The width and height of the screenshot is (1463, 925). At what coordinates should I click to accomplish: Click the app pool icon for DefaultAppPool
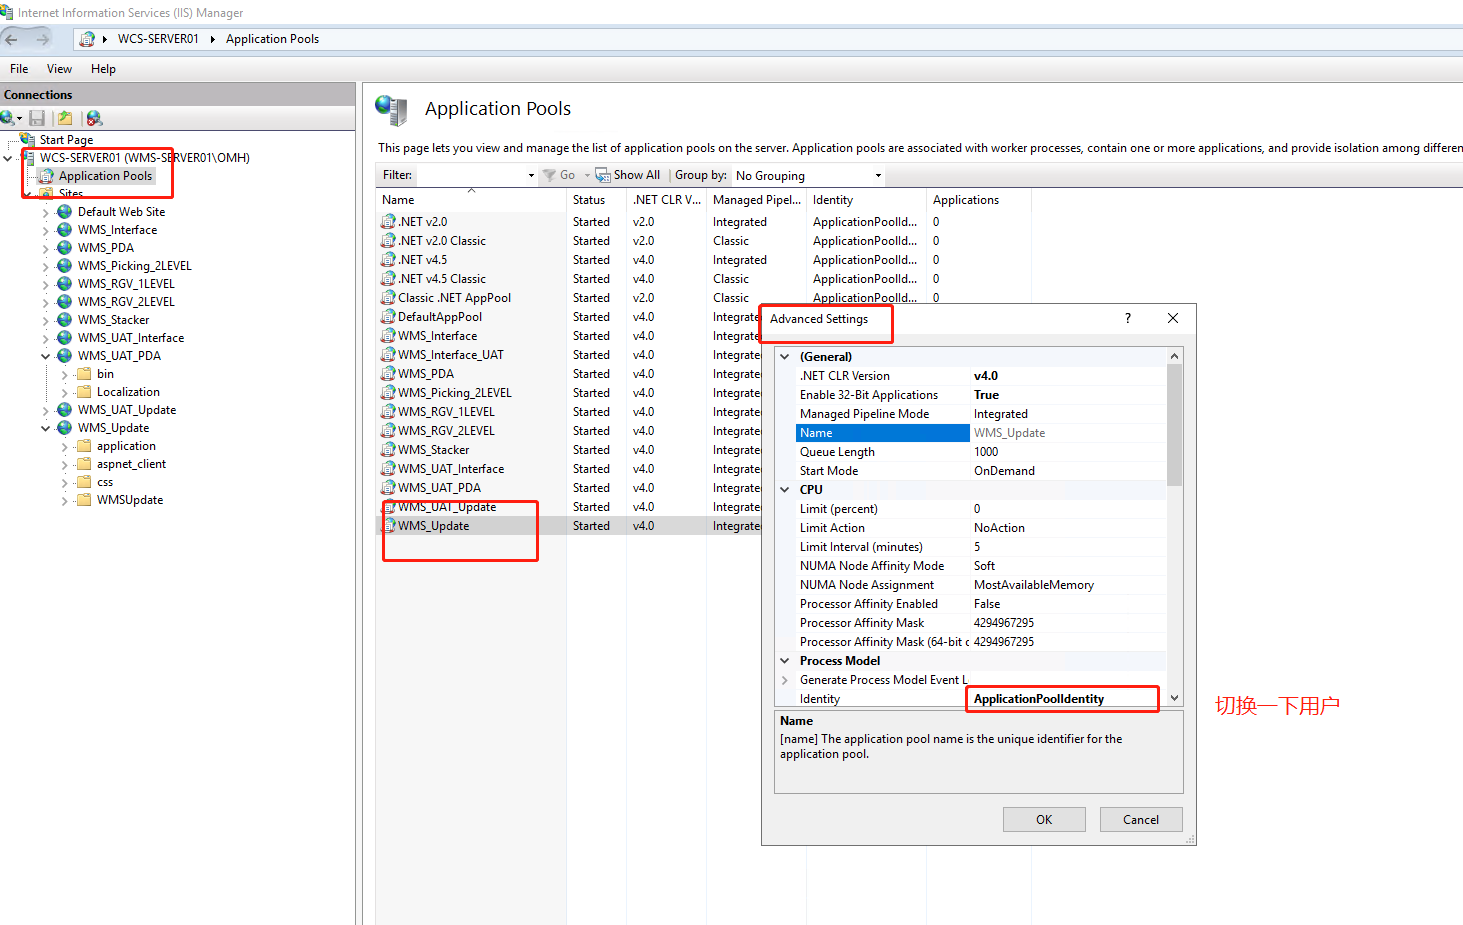(388, 317)
